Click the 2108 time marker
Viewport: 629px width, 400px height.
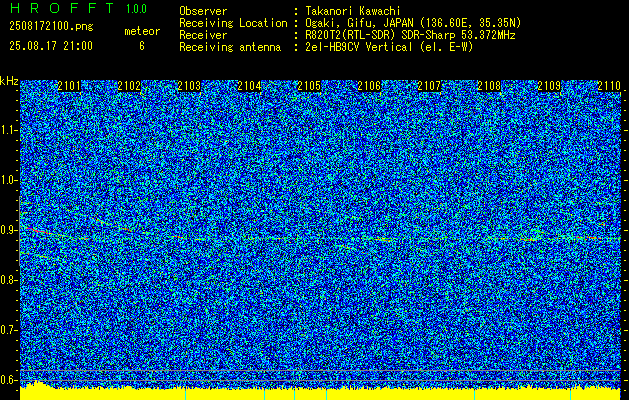[489, 86]
